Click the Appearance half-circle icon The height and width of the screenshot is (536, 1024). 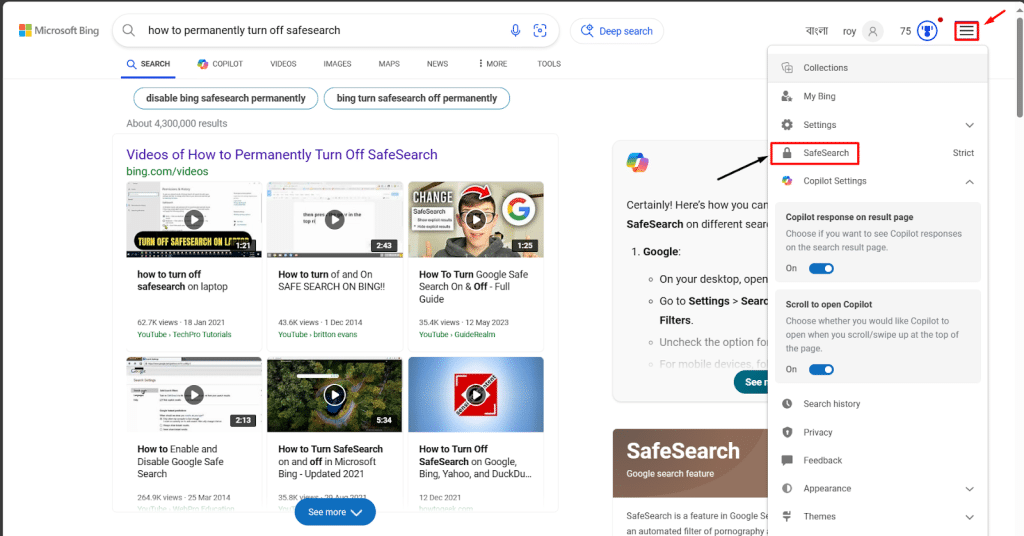[787, 488]
